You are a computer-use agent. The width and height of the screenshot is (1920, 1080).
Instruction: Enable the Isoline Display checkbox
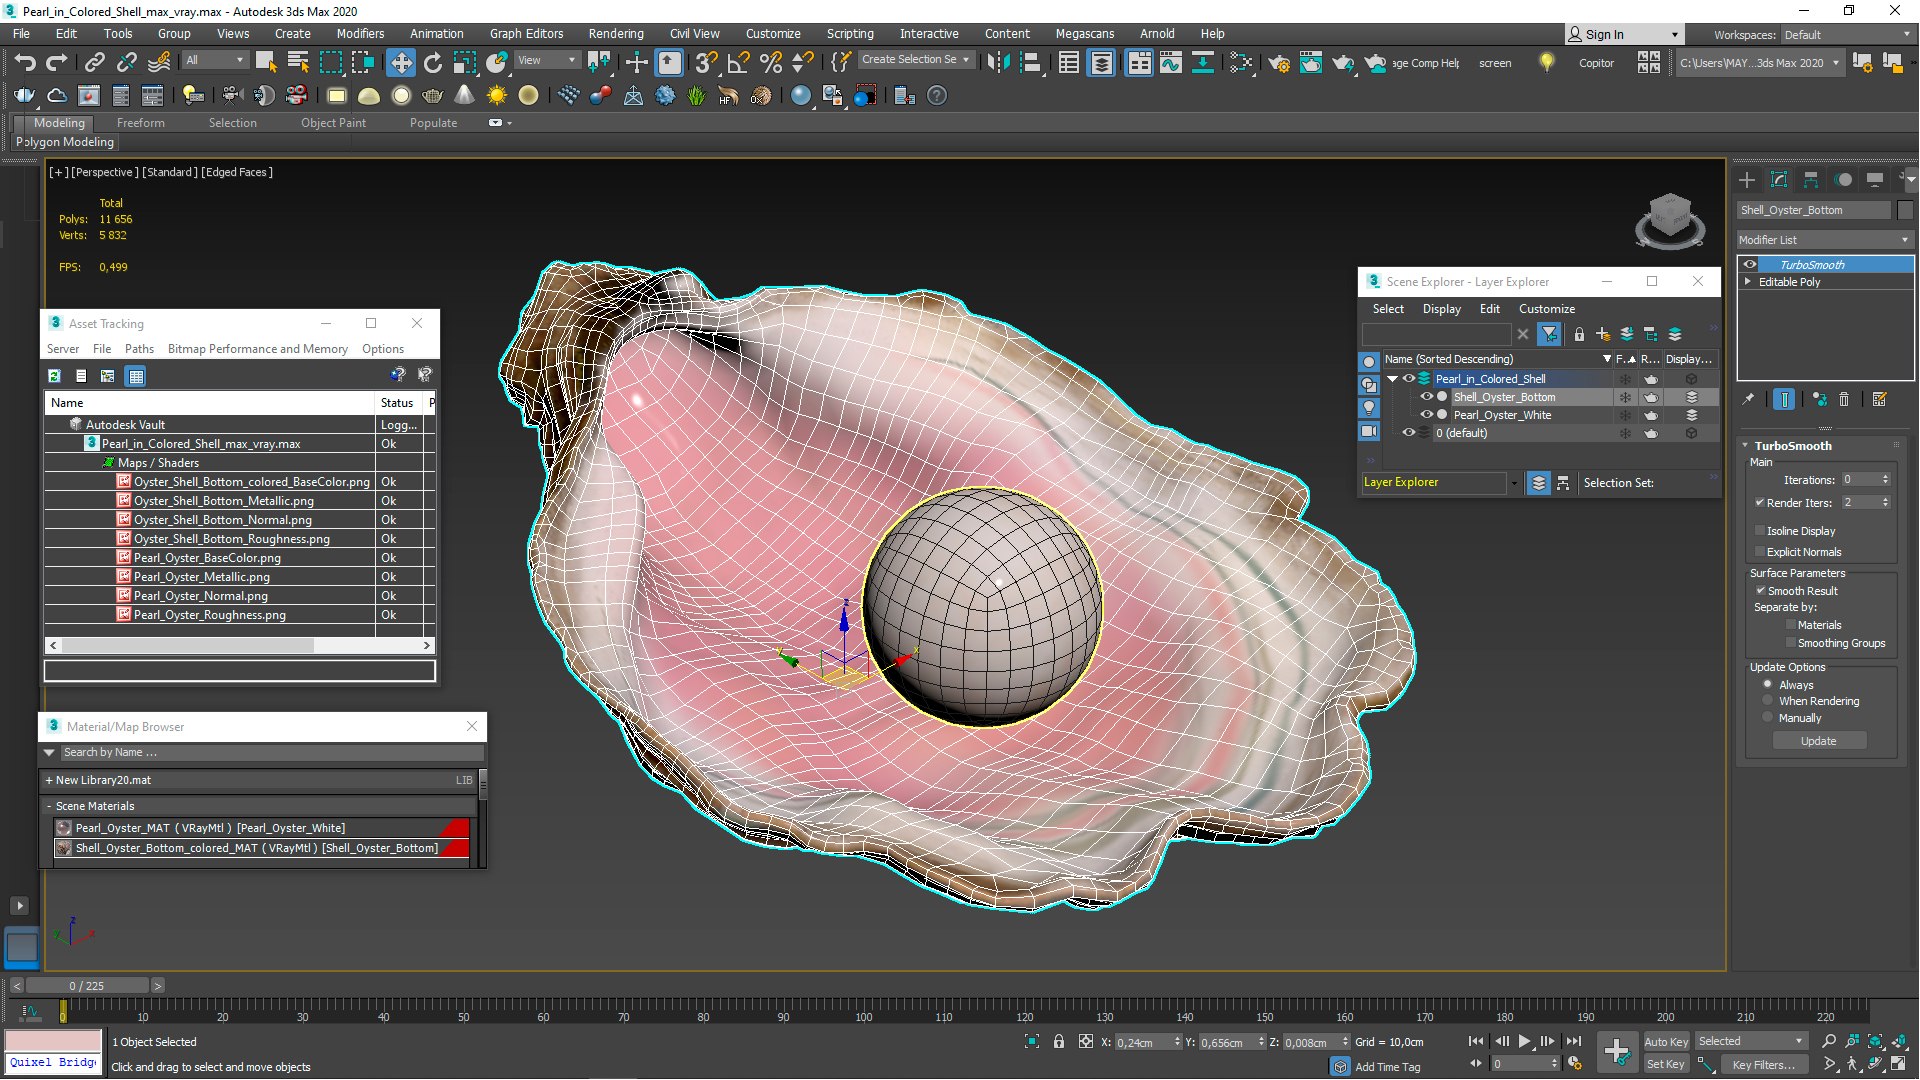1760,531
